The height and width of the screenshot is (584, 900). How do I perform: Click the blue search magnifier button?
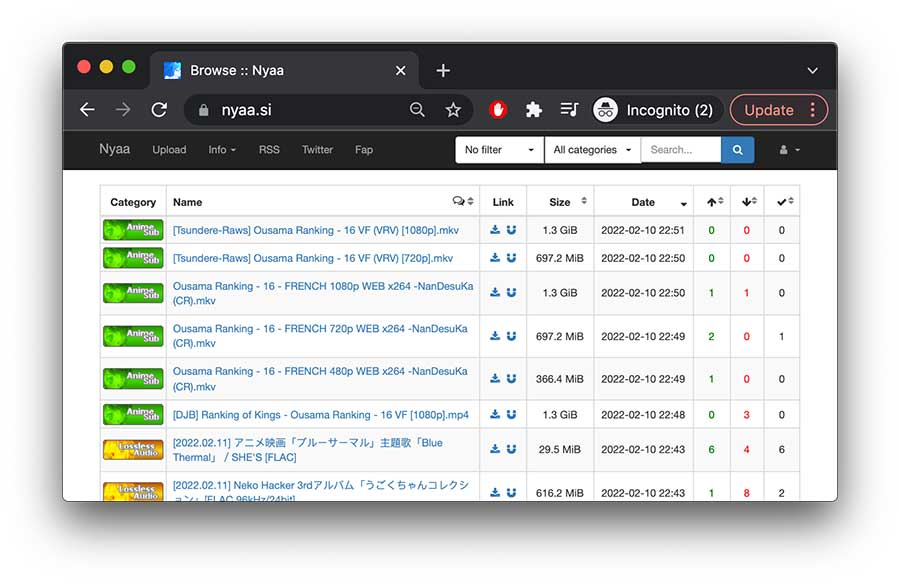pyautogui.click(x=737, y=150)
